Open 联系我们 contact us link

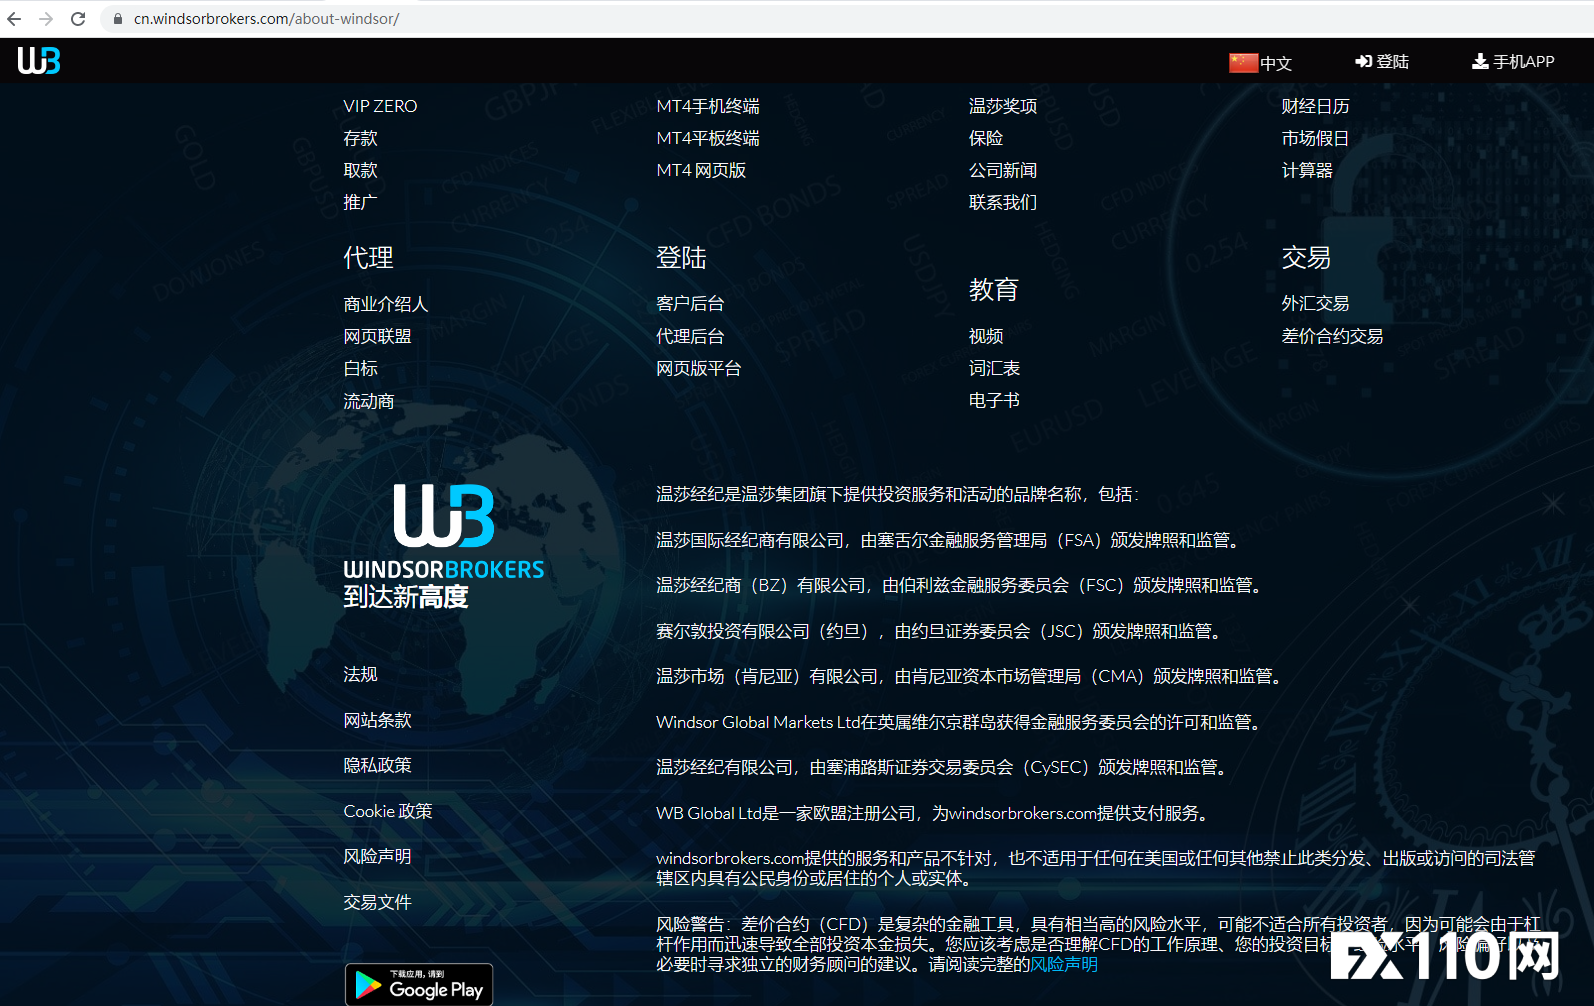click(x=1003, y=202)
